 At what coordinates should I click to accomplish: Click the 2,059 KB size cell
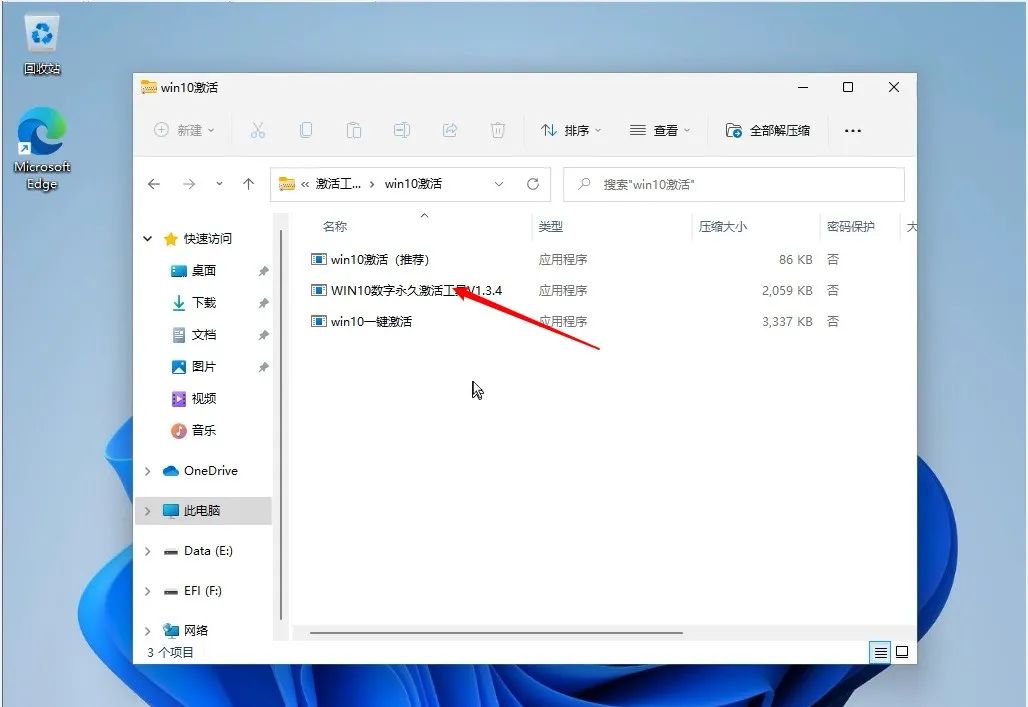pyautogui.click(x=787, y=291)
